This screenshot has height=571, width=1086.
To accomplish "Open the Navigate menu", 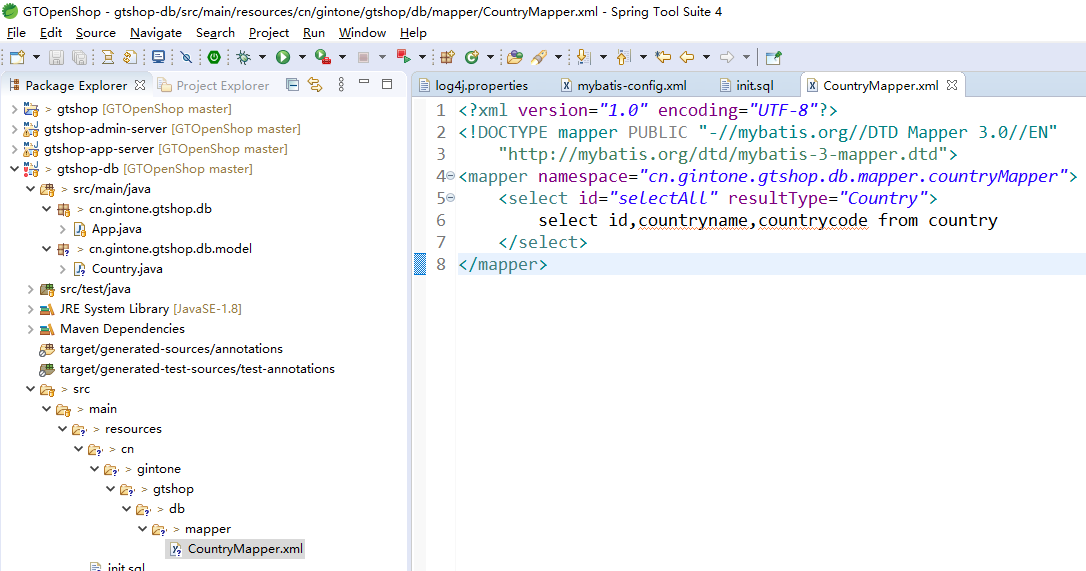I will (155, 33).
